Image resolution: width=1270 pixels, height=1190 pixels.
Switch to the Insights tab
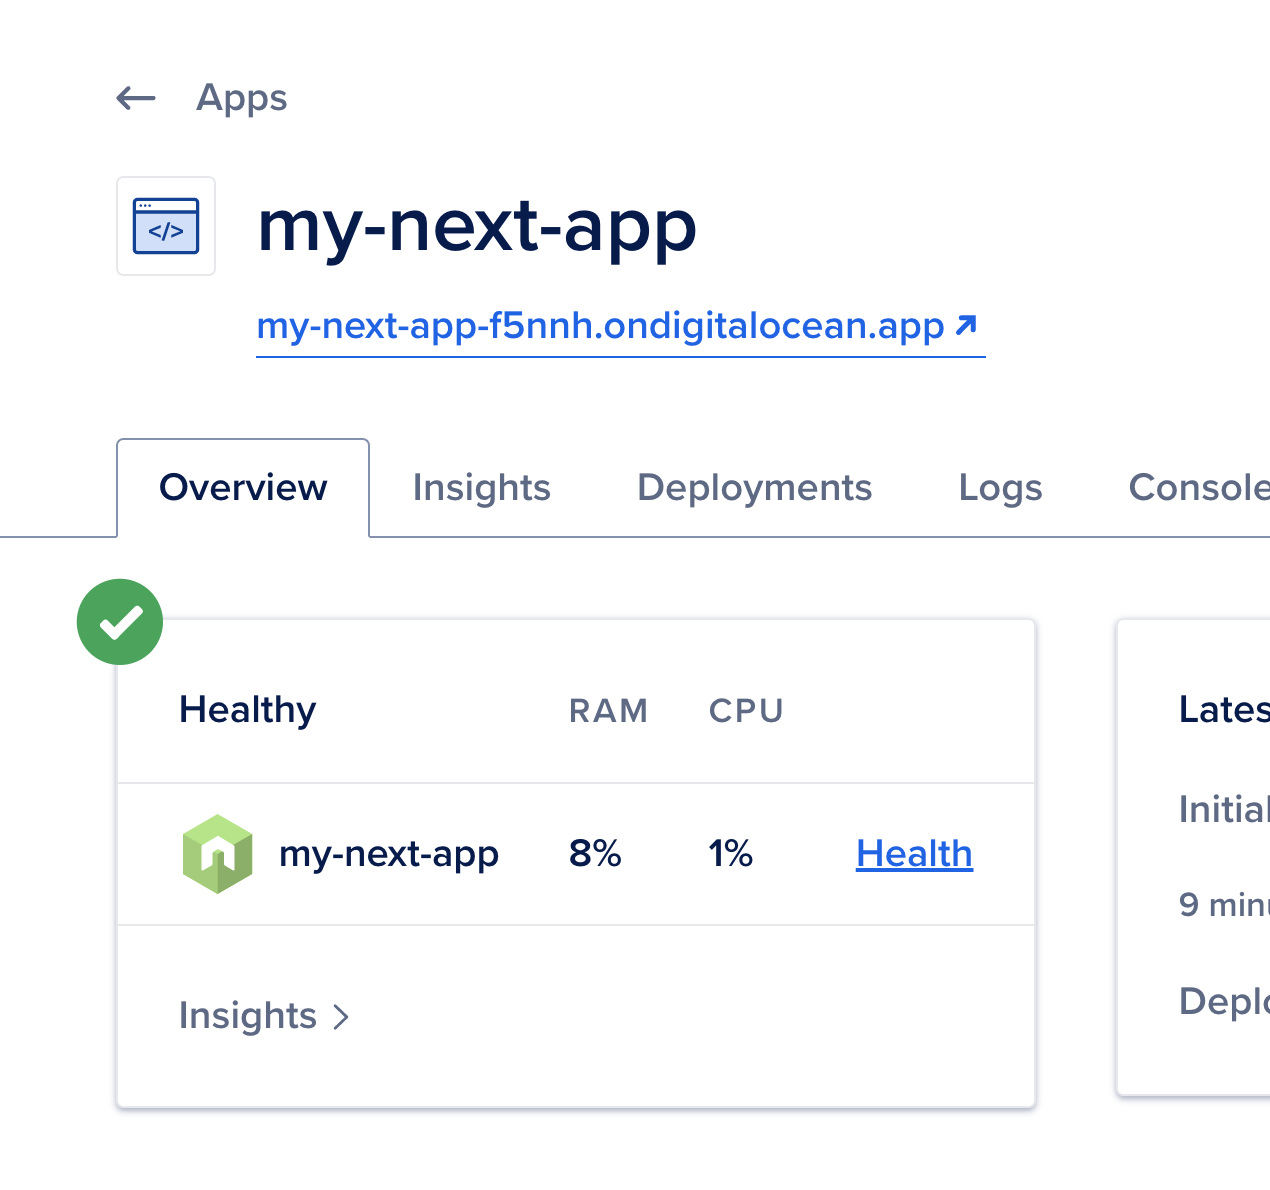point(482,488)
